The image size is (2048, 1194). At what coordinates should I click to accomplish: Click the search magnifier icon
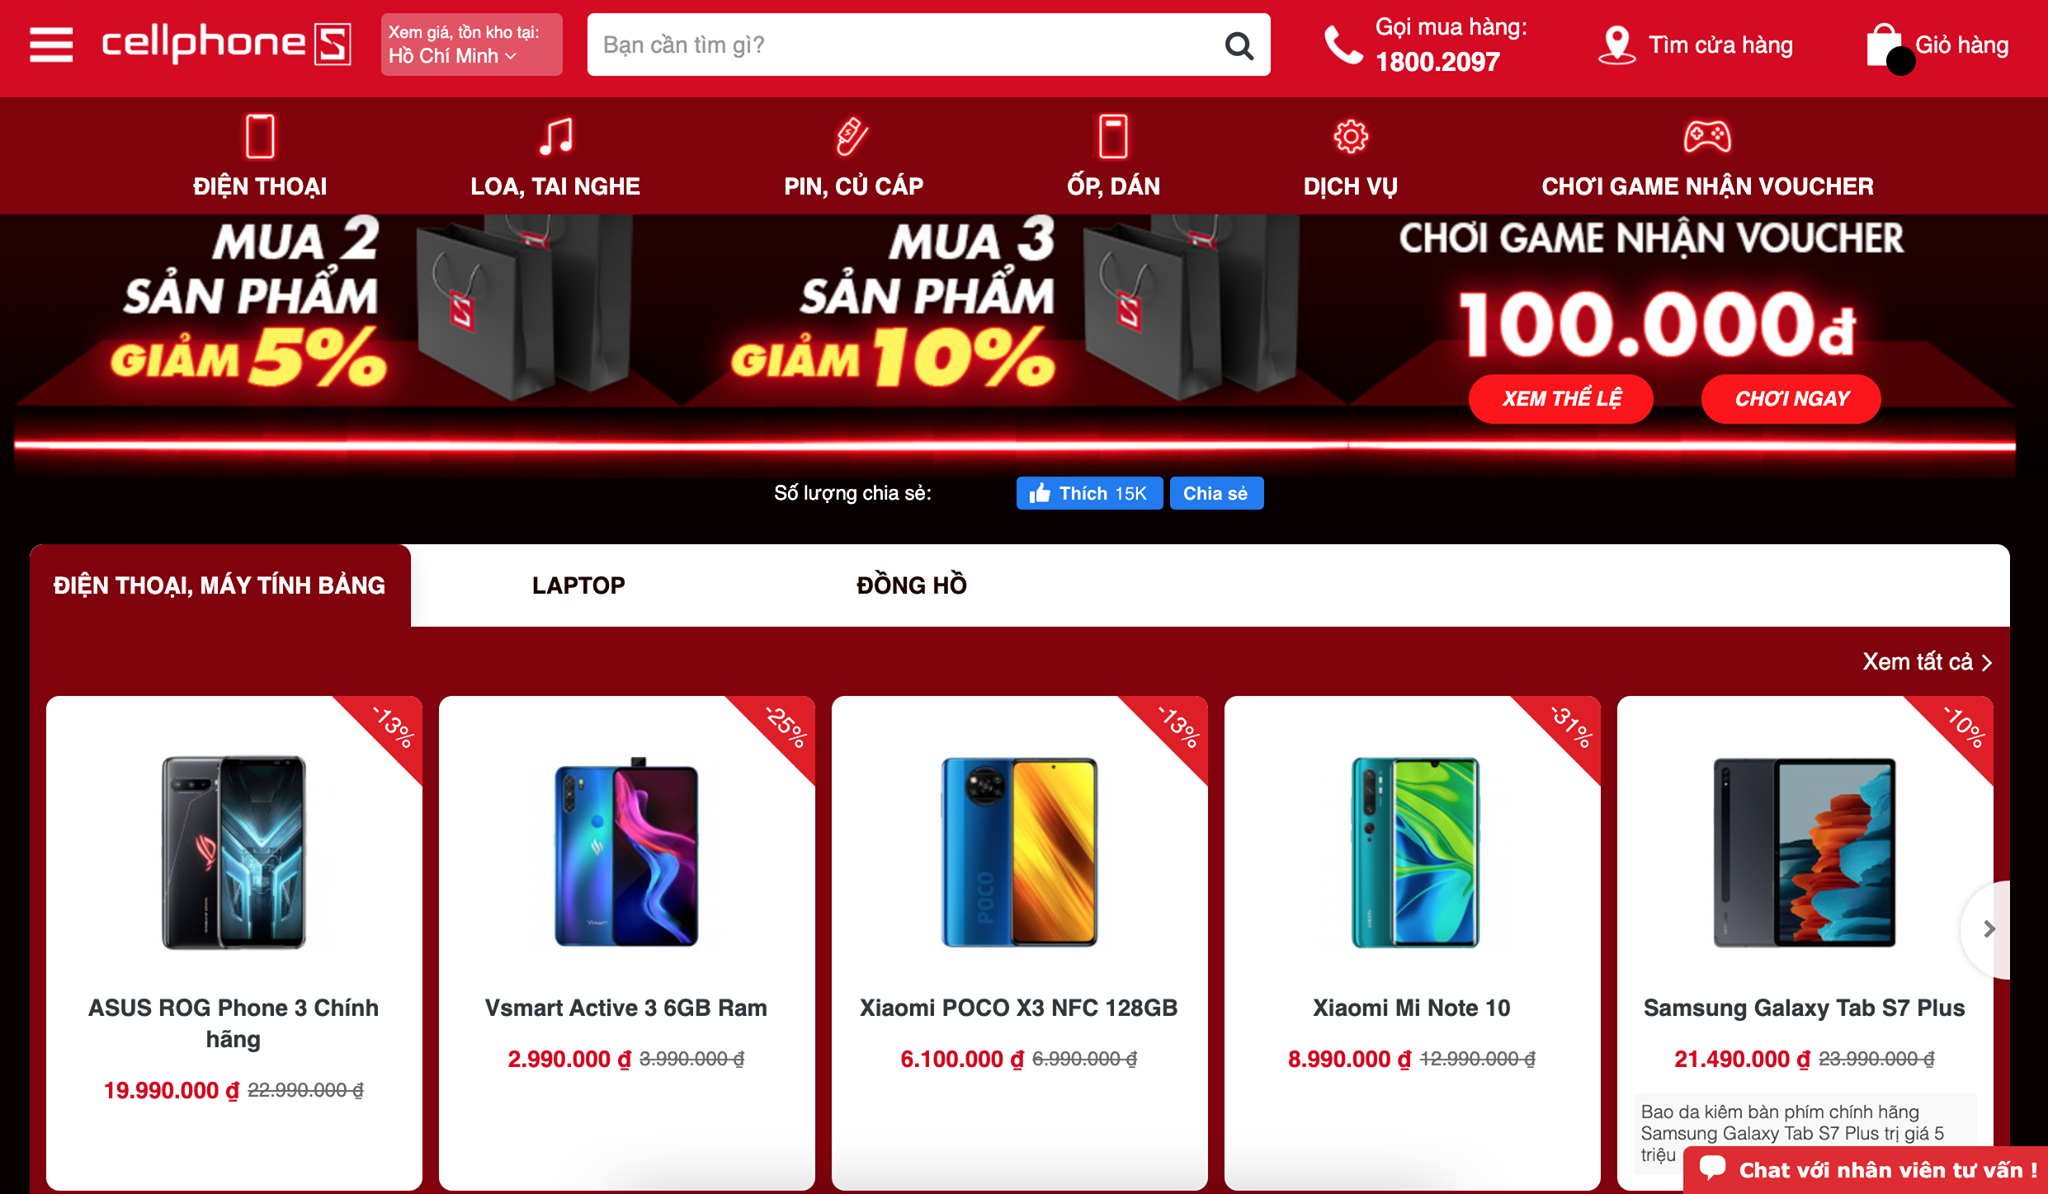point(1239,45)
